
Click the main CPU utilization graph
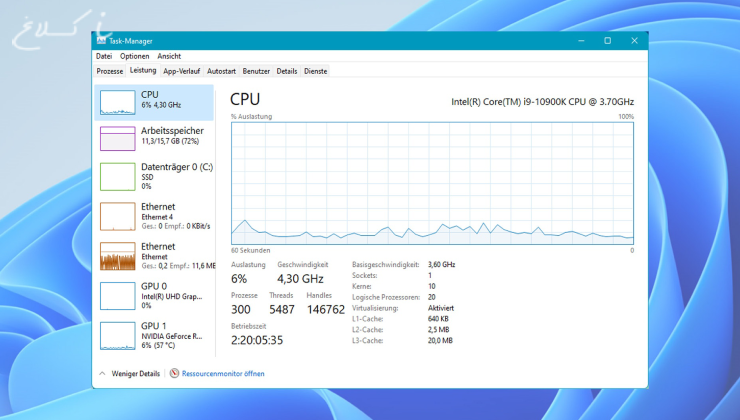pyautogui.click(x=432, y=183)
